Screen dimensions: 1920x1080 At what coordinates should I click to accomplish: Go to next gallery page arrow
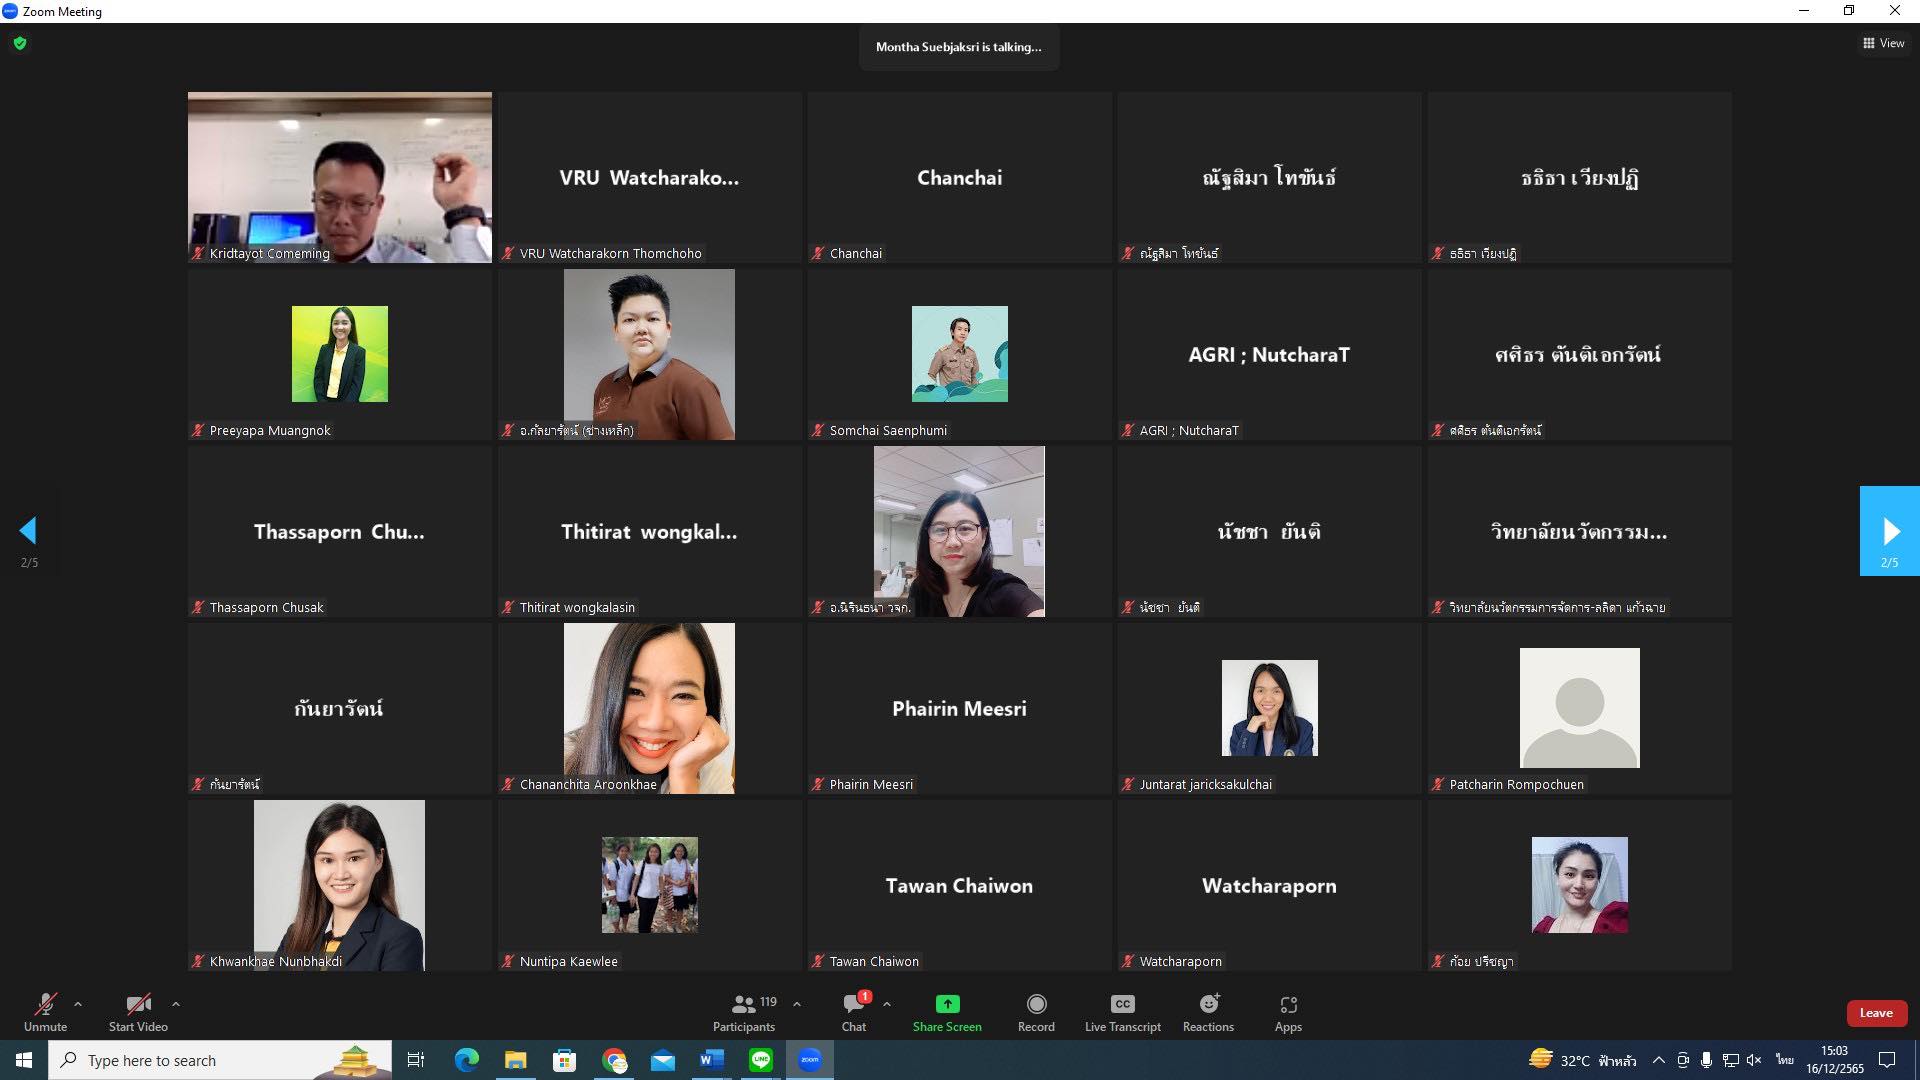point(1889,531)
